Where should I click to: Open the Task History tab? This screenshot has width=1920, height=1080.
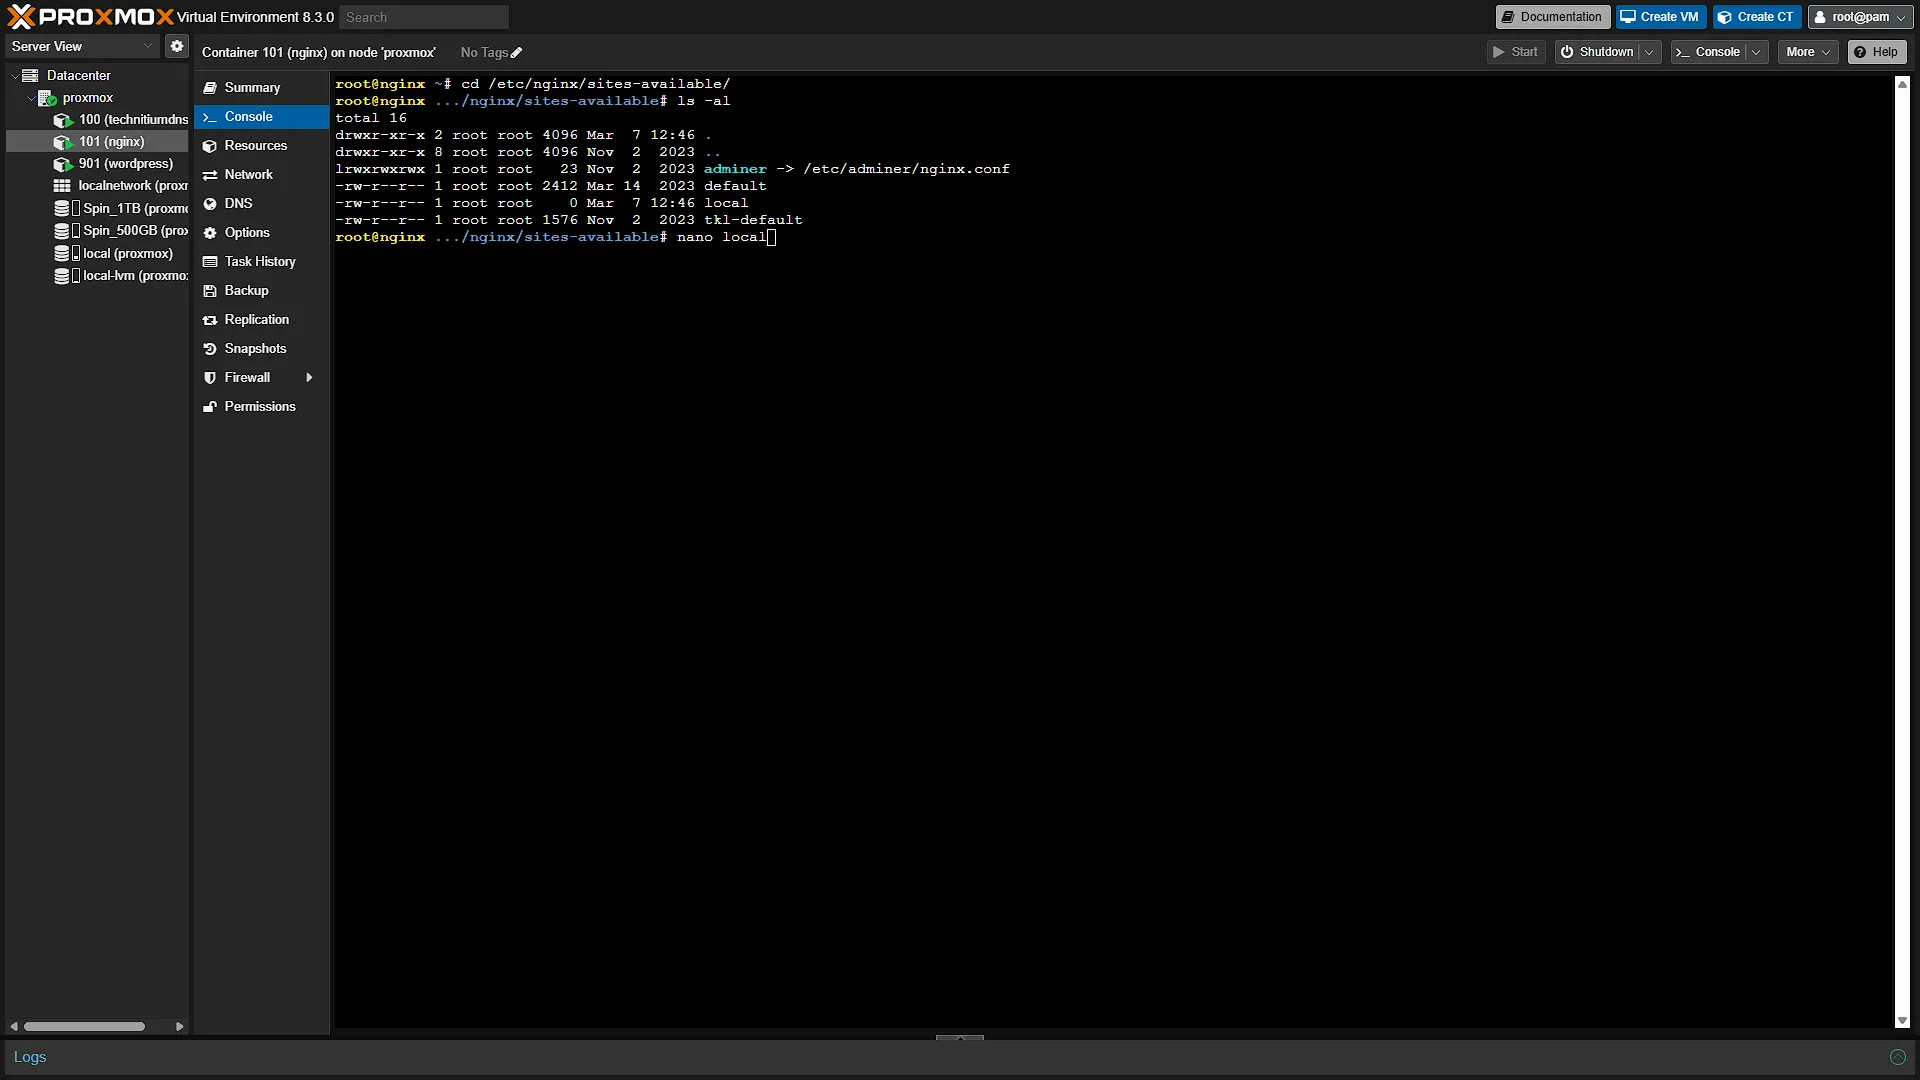coord(262,262)
